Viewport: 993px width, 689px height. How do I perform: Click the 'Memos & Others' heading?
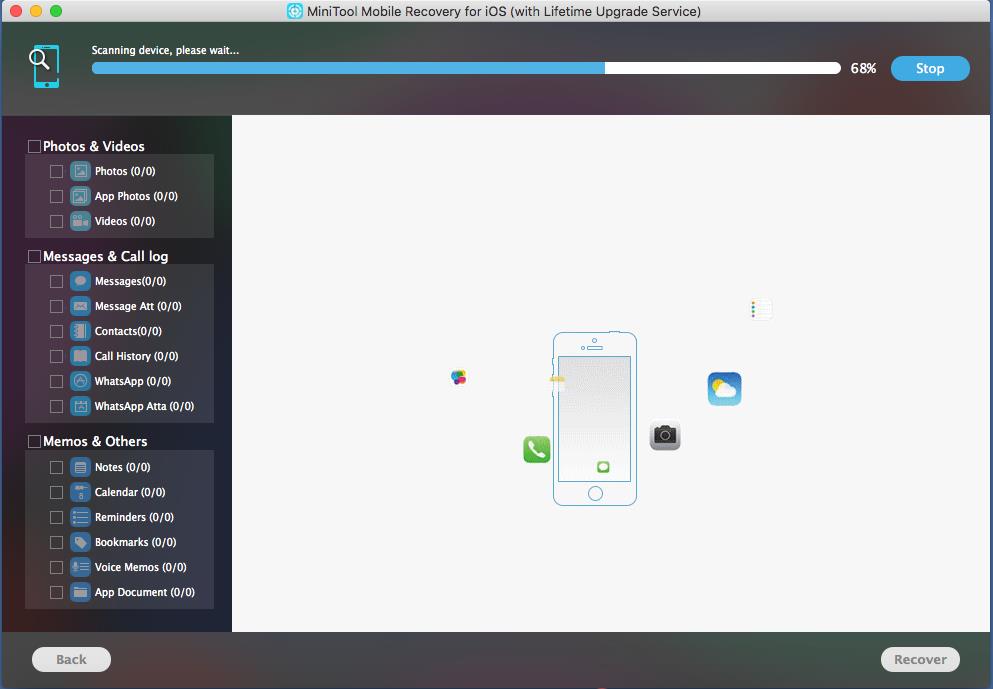click(95, 441)
